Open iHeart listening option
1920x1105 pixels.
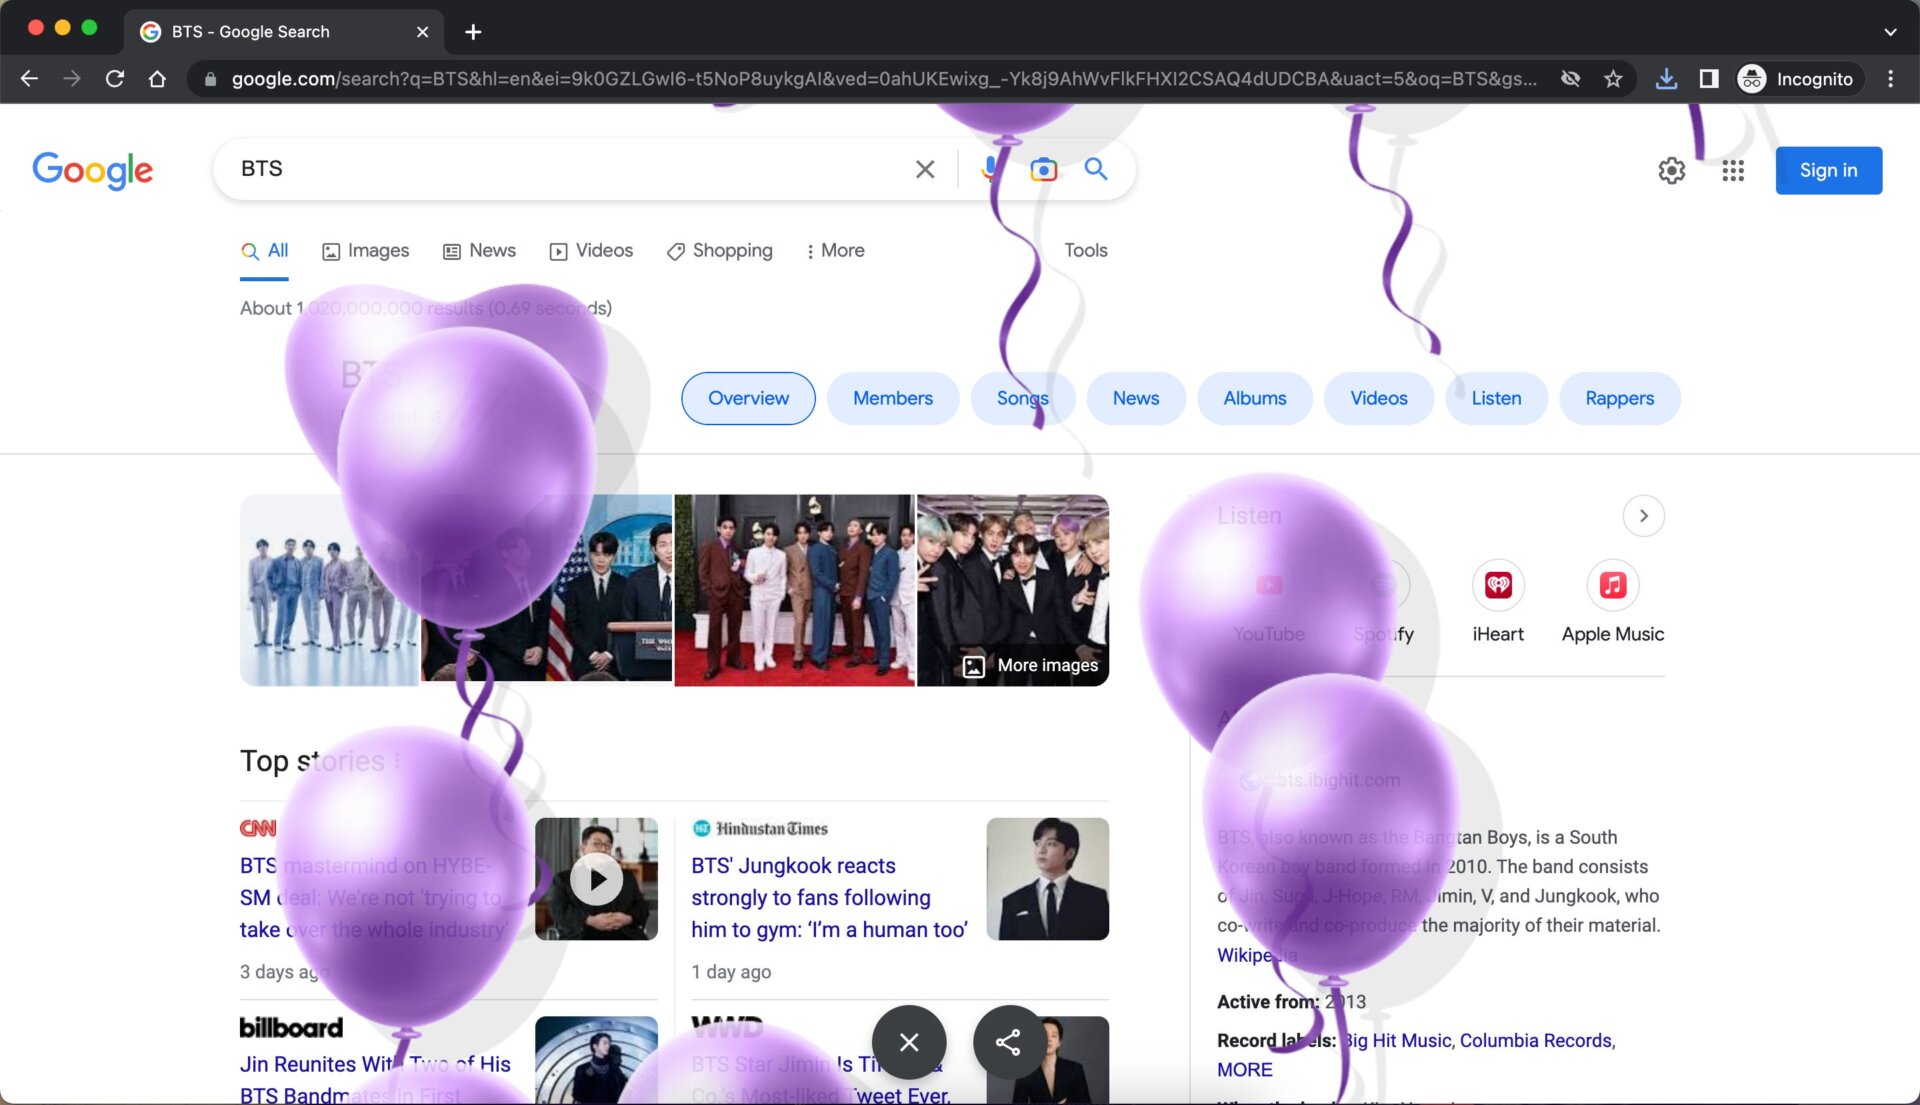coord(1497,586)
